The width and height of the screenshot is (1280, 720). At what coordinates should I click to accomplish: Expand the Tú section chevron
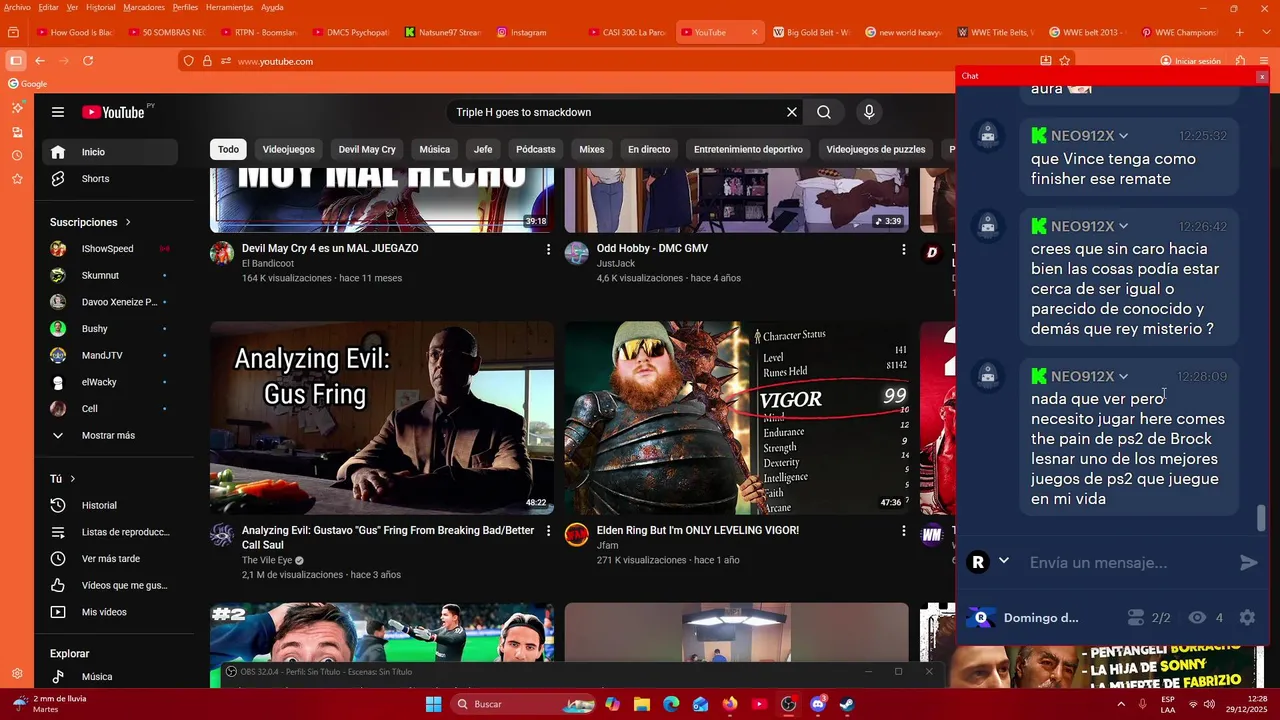pos(73,479)
